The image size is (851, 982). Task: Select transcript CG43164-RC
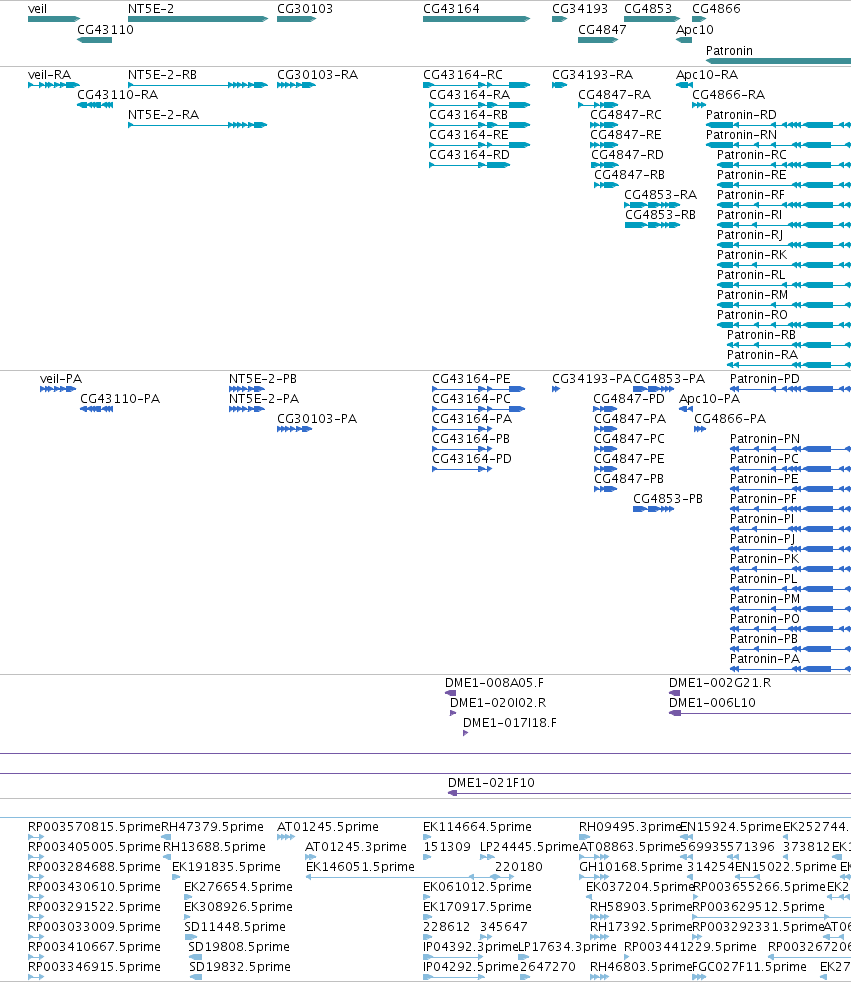click(x=463, y=75)
